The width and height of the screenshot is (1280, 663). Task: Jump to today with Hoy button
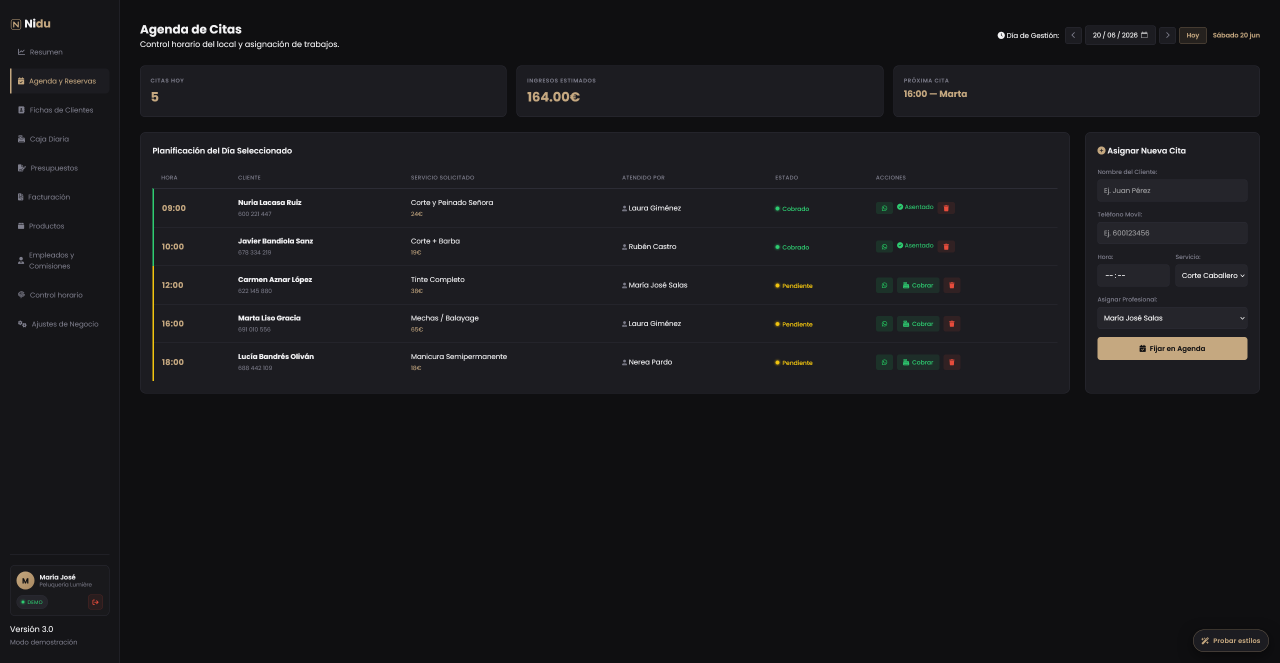(1192, 35)
